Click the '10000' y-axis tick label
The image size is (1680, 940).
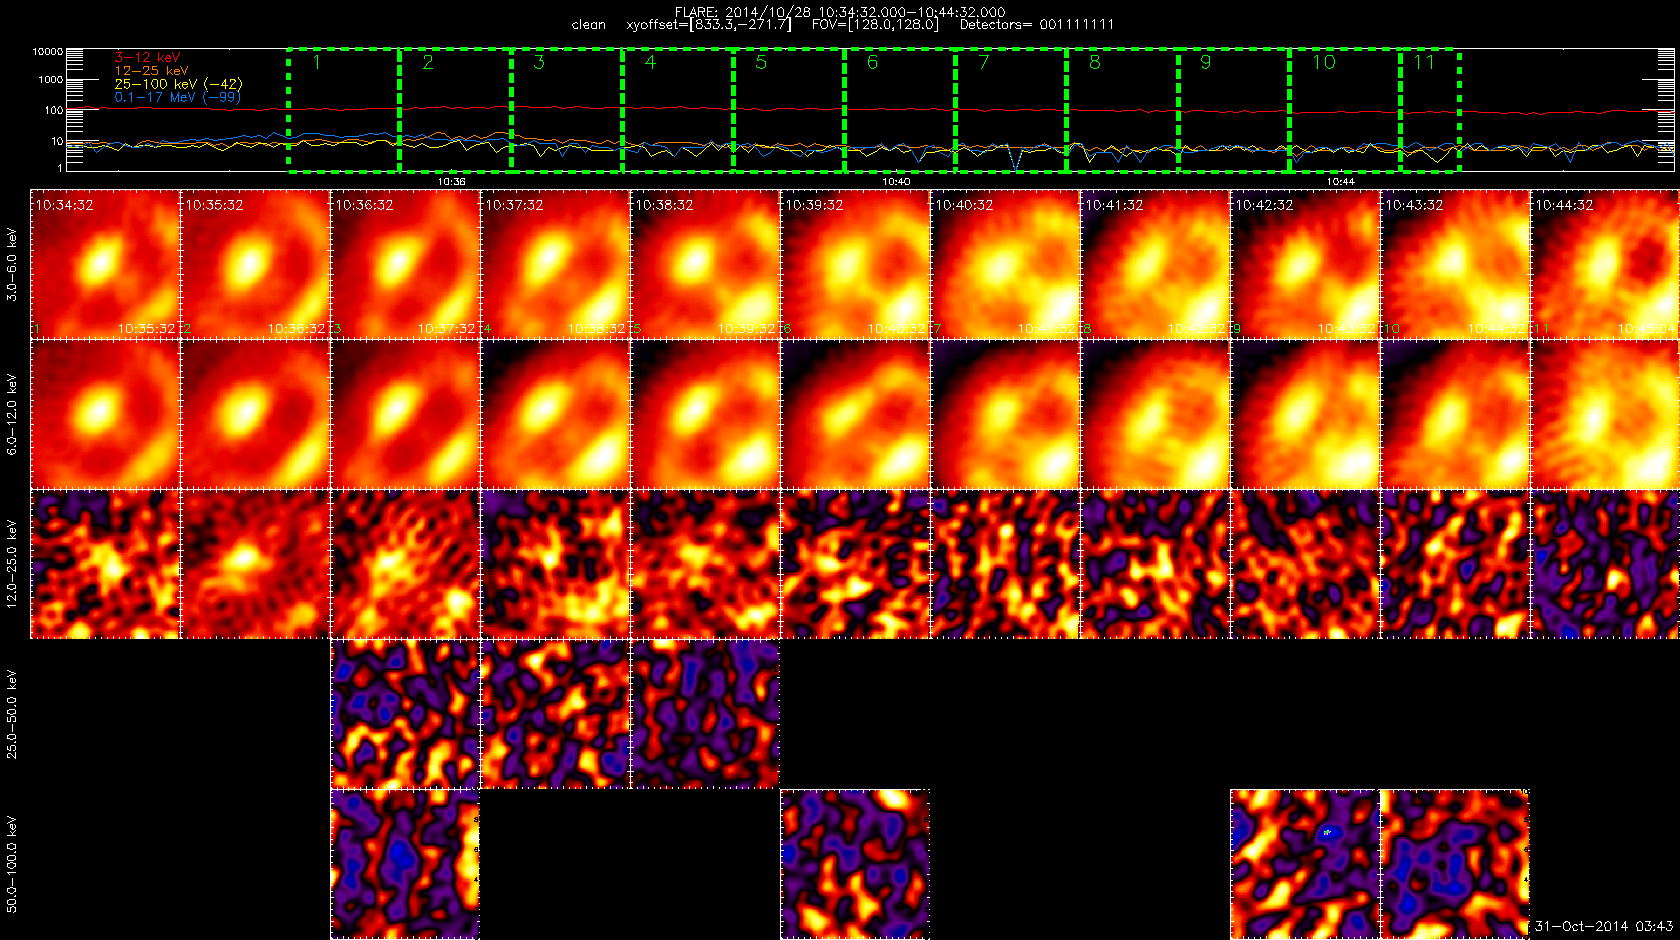(x=47, y=51)
